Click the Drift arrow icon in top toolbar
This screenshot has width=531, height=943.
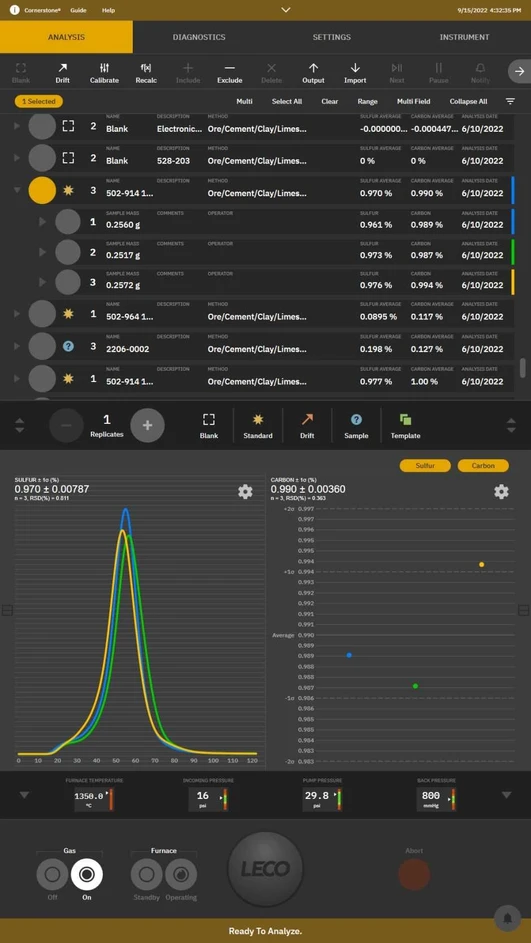[x=63, y=68]
